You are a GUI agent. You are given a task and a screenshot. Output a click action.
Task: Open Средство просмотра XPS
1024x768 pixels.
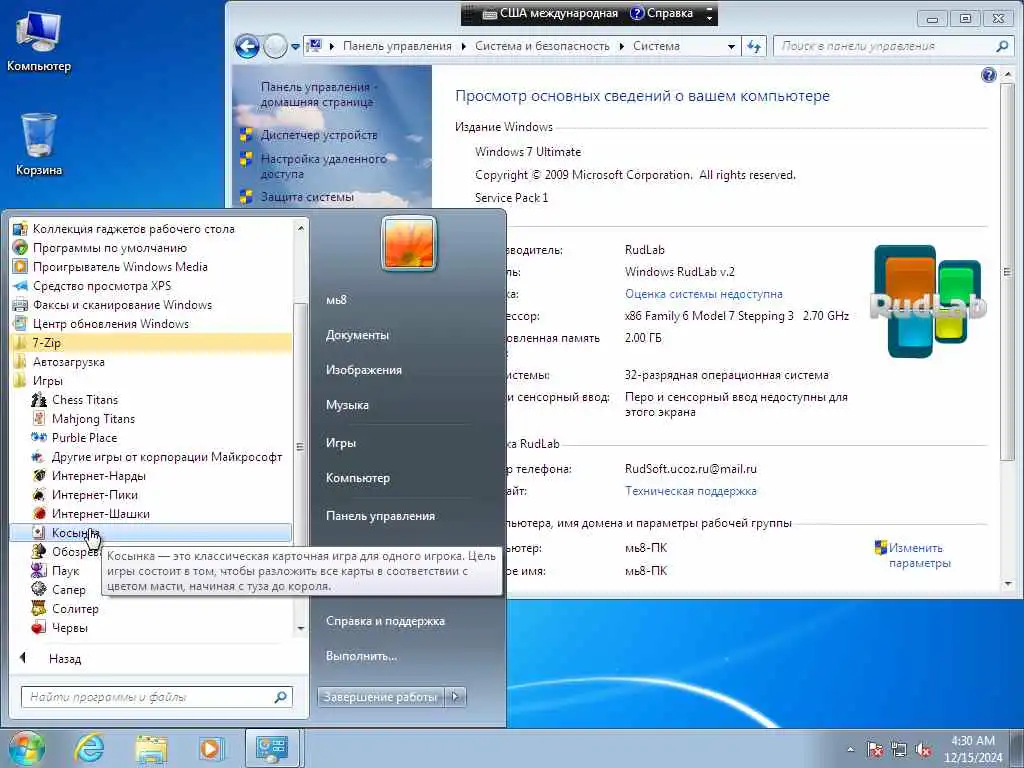102,285
